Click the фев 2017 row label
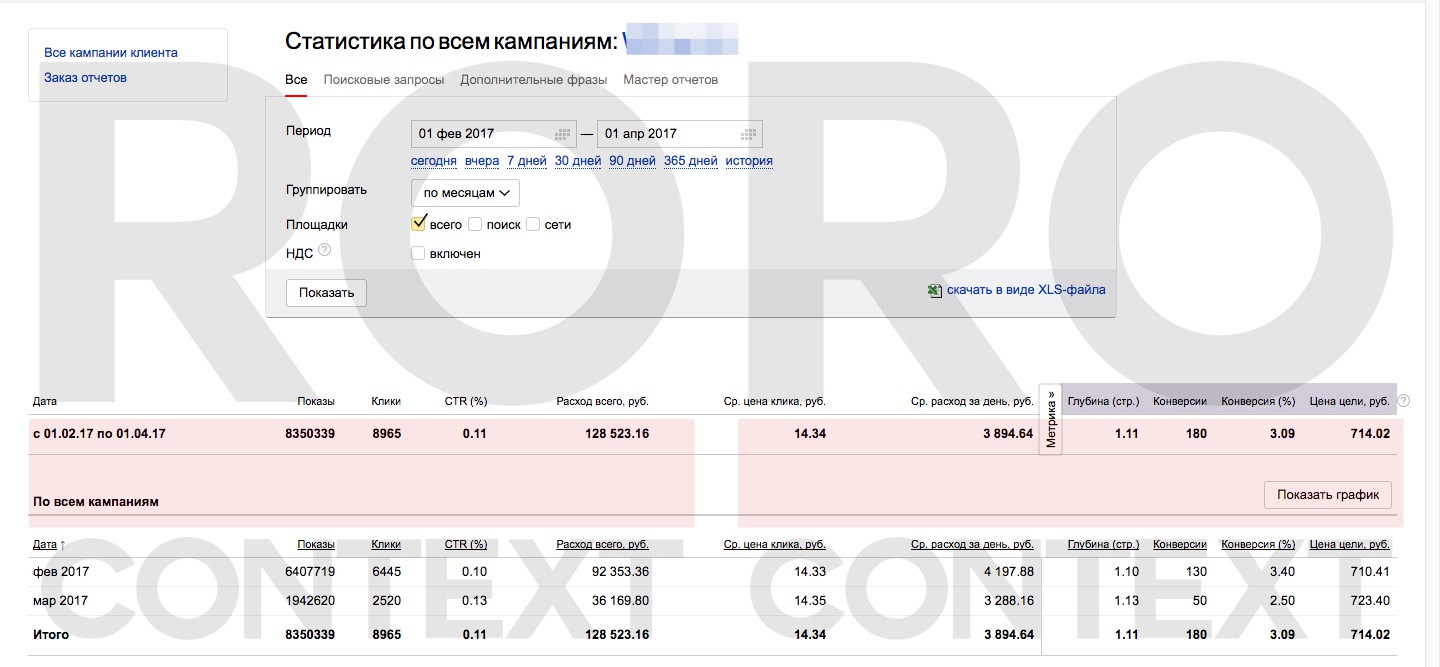Screen dimensions: 1440x667 pyautogui.click(x=60, y=572)
